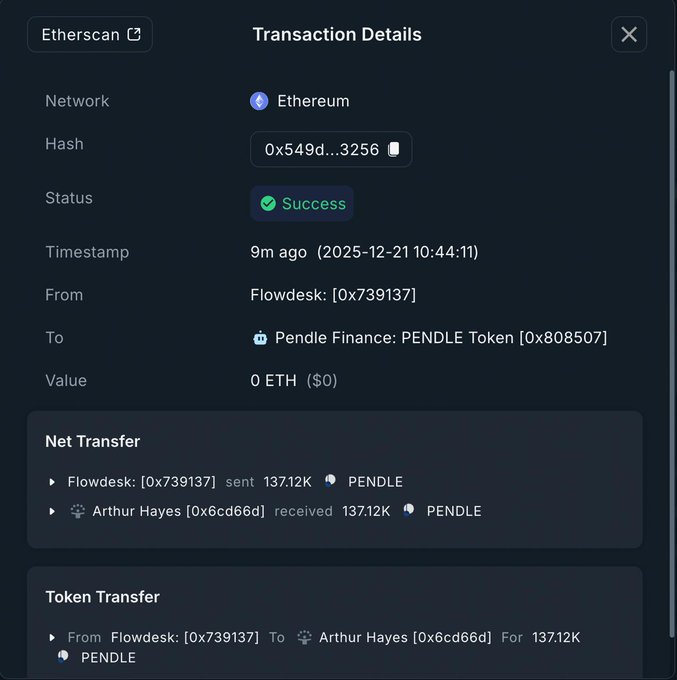Expand the Flowdesk sent row
This screenshot has height=680, width=677.
coord(52,482)
